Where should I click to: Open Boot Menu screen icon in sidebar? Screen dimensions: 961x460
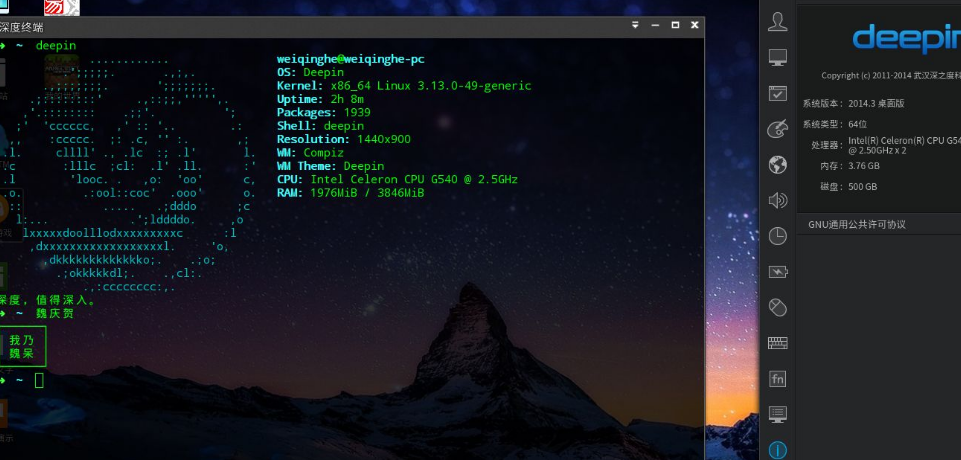point(778,415)
